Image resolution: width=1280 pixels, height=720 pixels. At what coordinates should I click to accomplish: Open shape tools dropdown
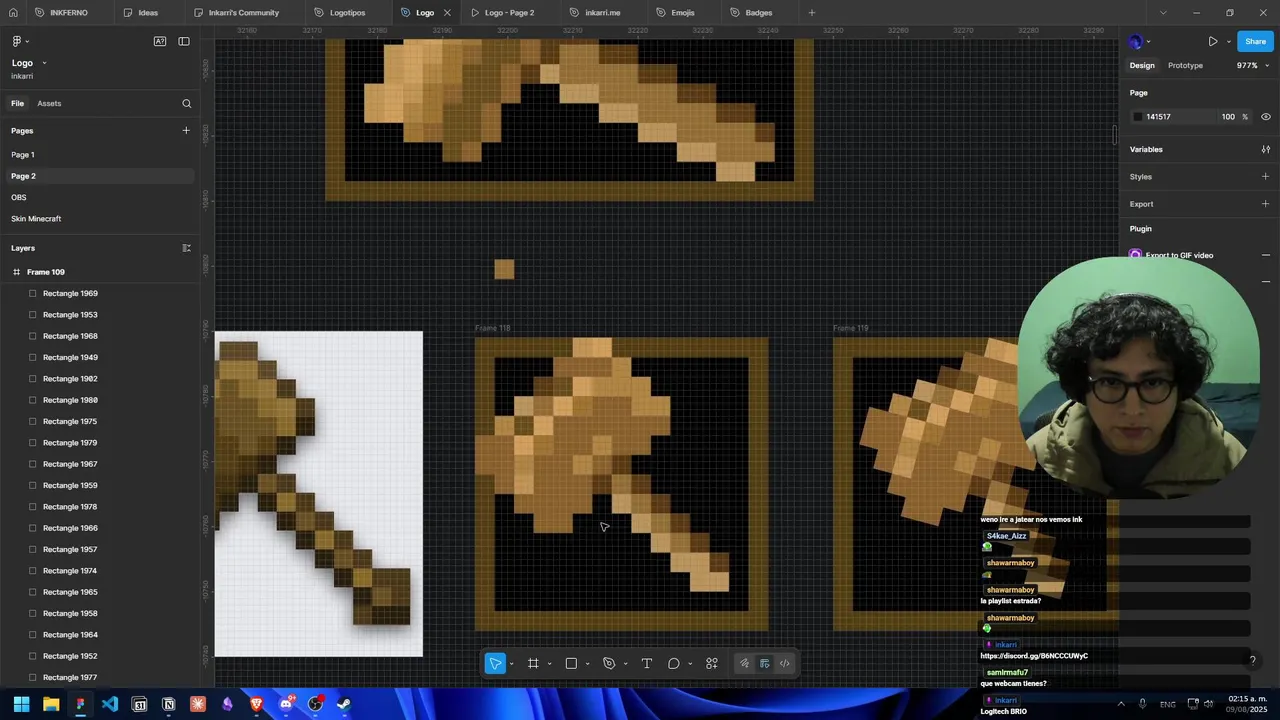(587, 664)
